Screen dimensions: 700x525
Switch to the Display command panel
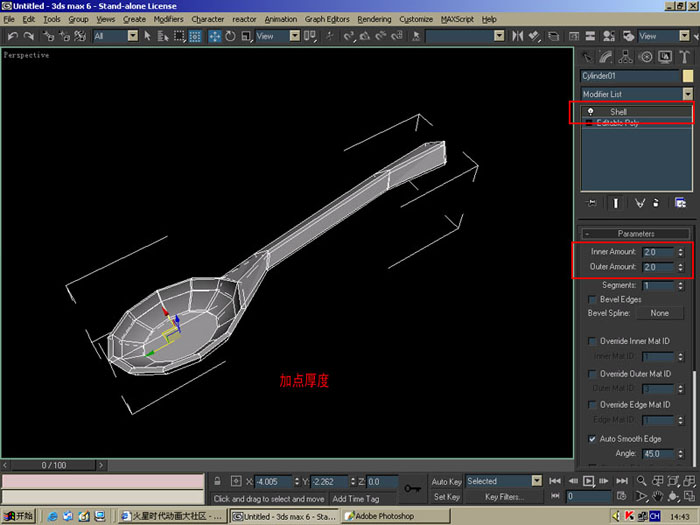tap(665, 57)
